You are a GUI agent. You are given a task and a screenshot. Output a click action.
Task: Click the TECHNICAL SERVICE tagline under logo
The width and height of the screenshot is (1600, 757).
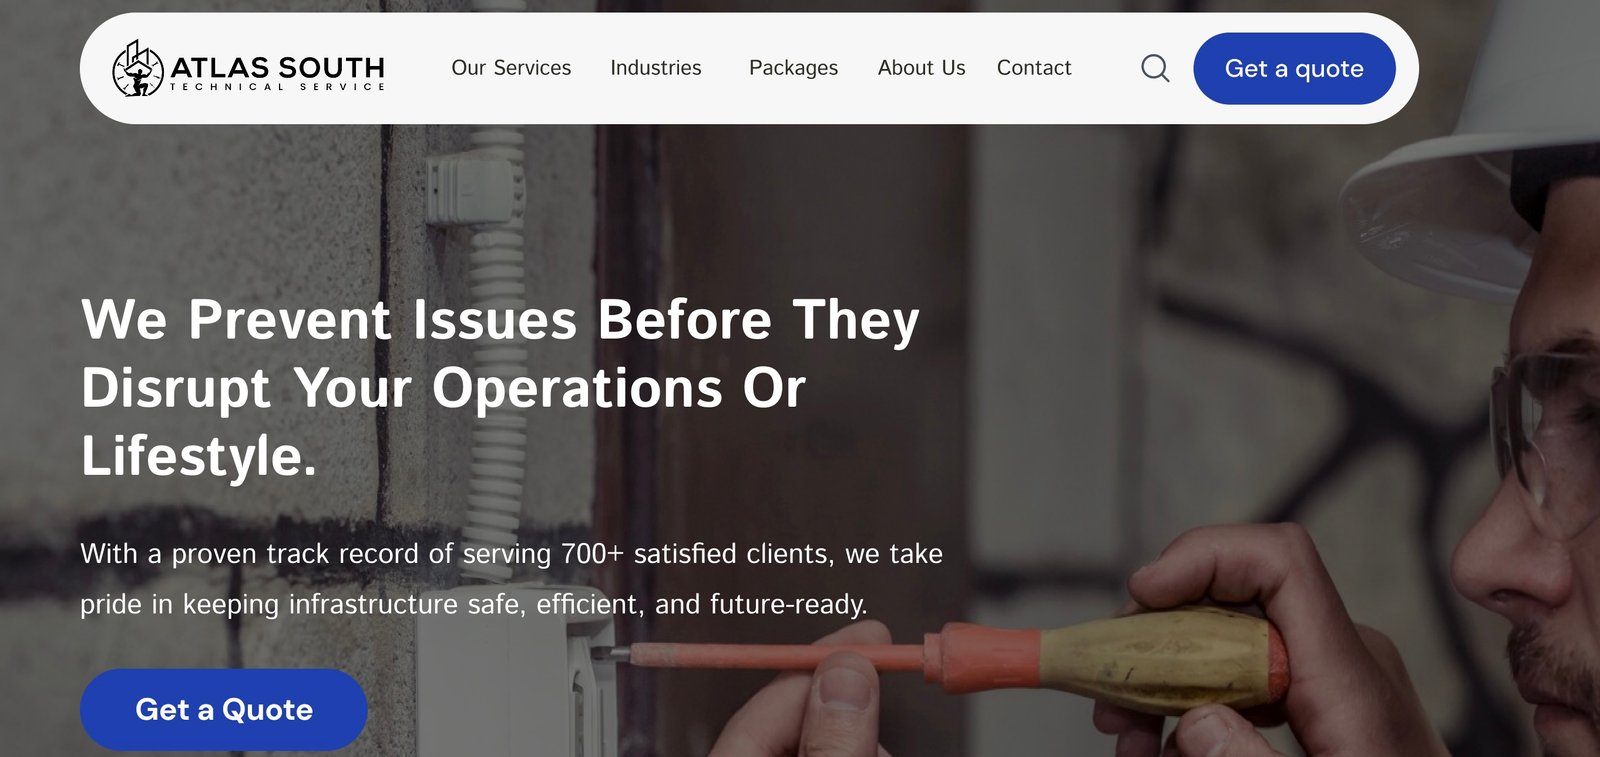(x=277, y=87)
